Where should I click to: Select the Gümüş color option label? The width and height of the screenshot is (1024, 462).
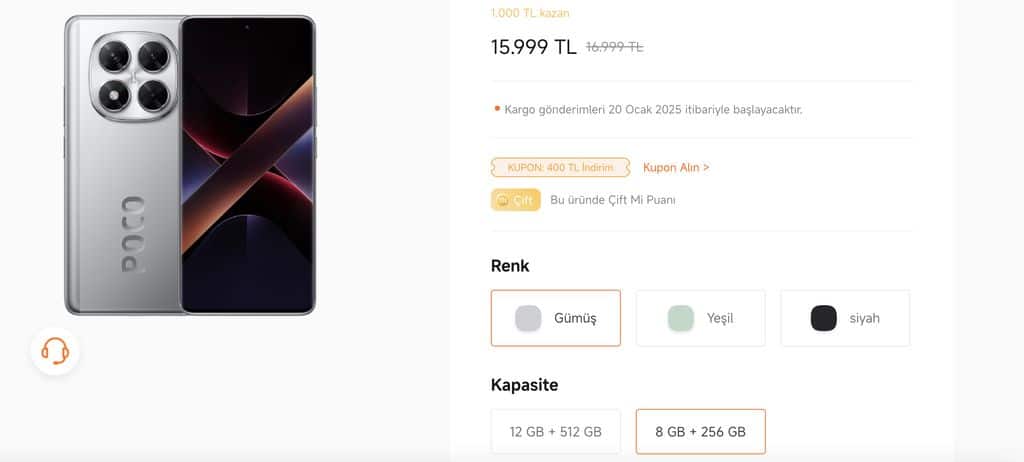click(575, 318)
